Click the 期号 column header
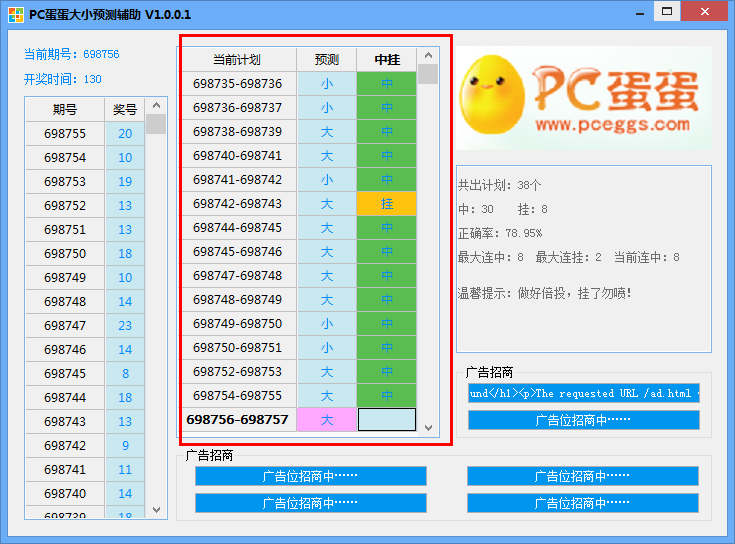 (x=65, y=110)
